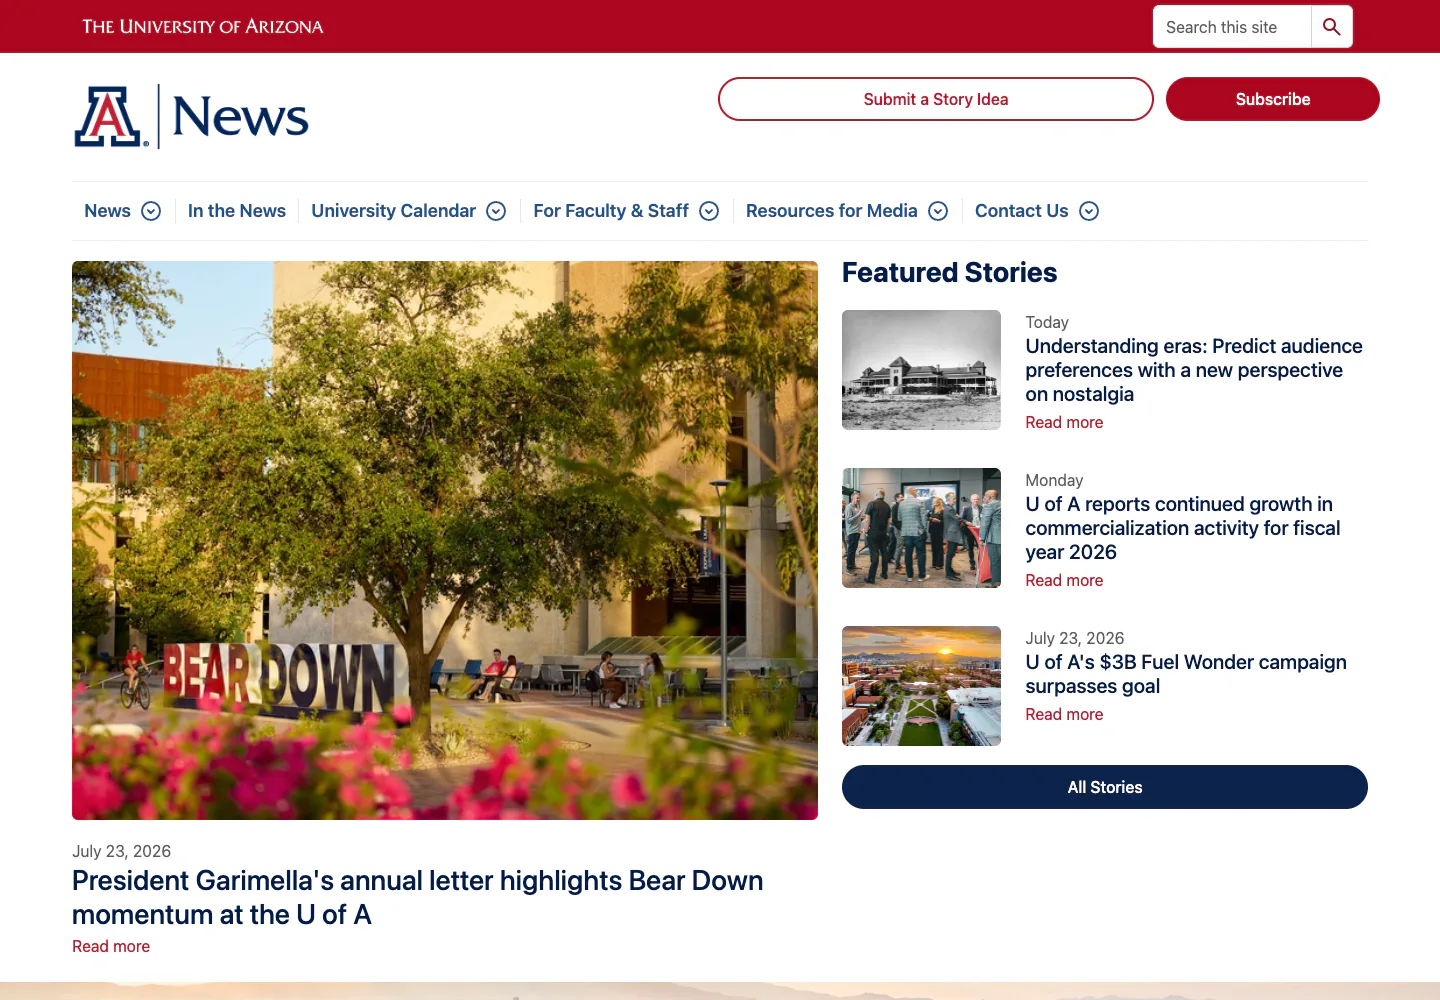Expand the For Faculty & Staff chevron
The image size is (1440, 1000).
click(709, 211)
